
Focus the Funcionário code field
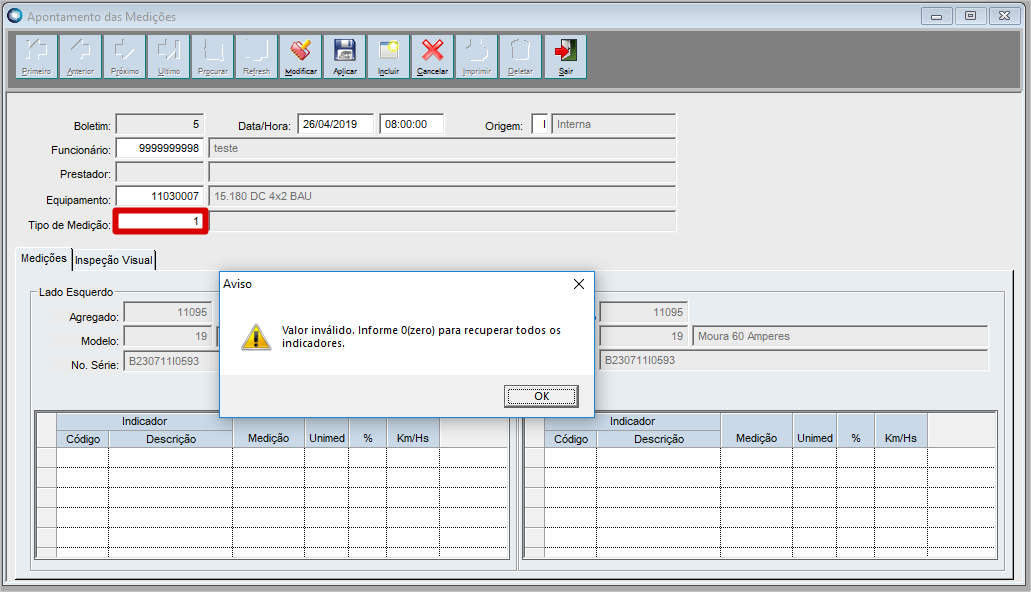click(160, 148)
